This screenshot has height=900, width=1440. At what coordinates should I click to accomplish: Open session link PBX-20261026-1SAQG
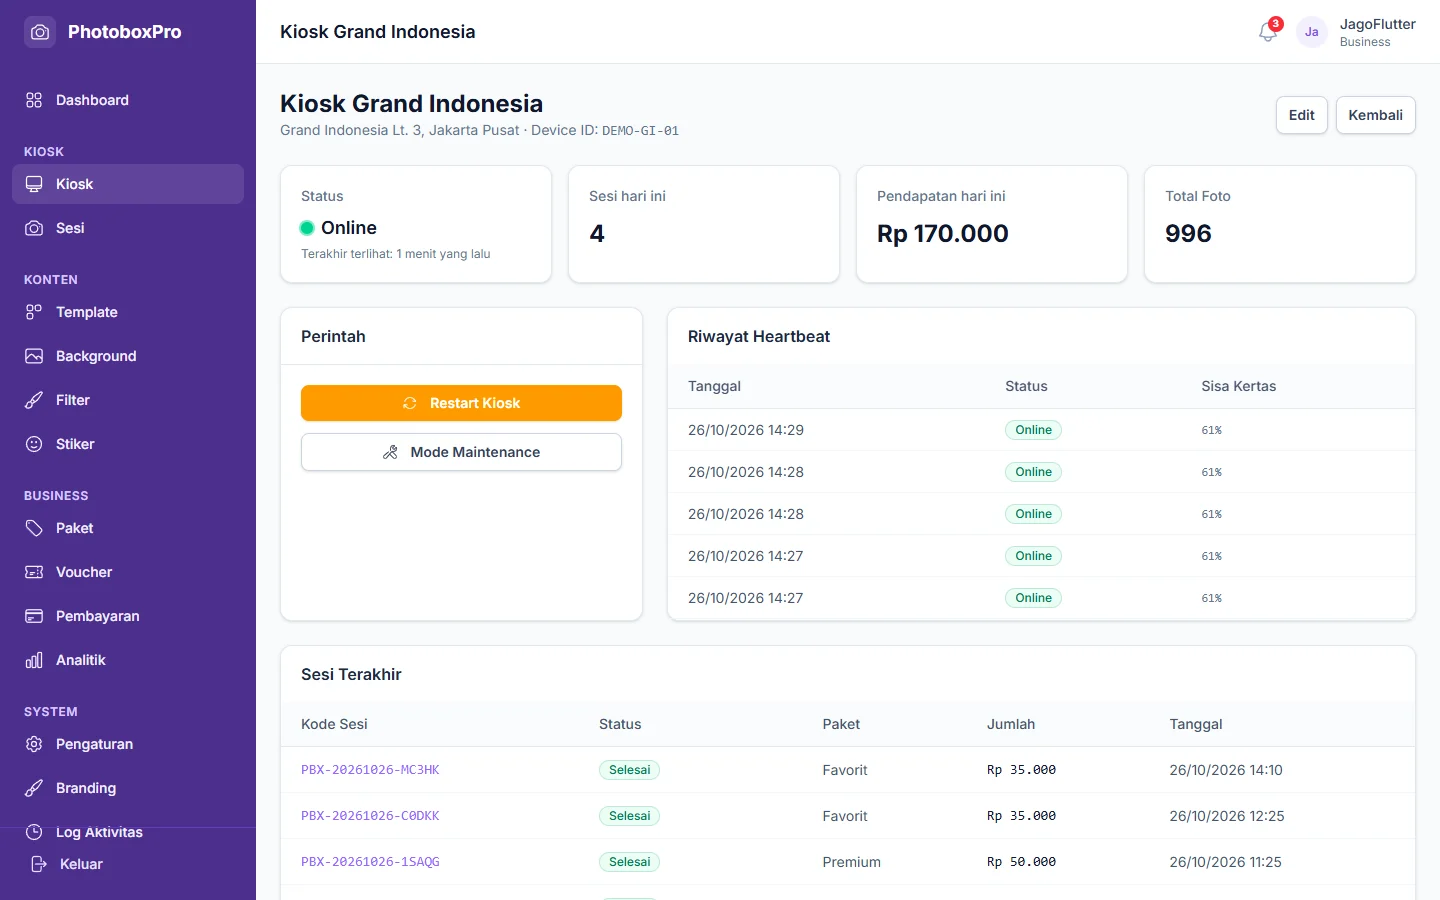(370, 862)
